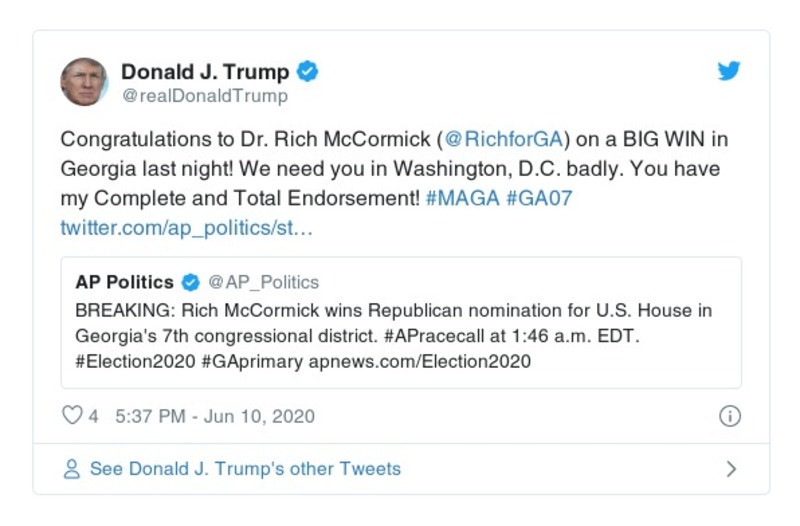
Task: Click the #MAGA hashtag
Action: [461, 198]
